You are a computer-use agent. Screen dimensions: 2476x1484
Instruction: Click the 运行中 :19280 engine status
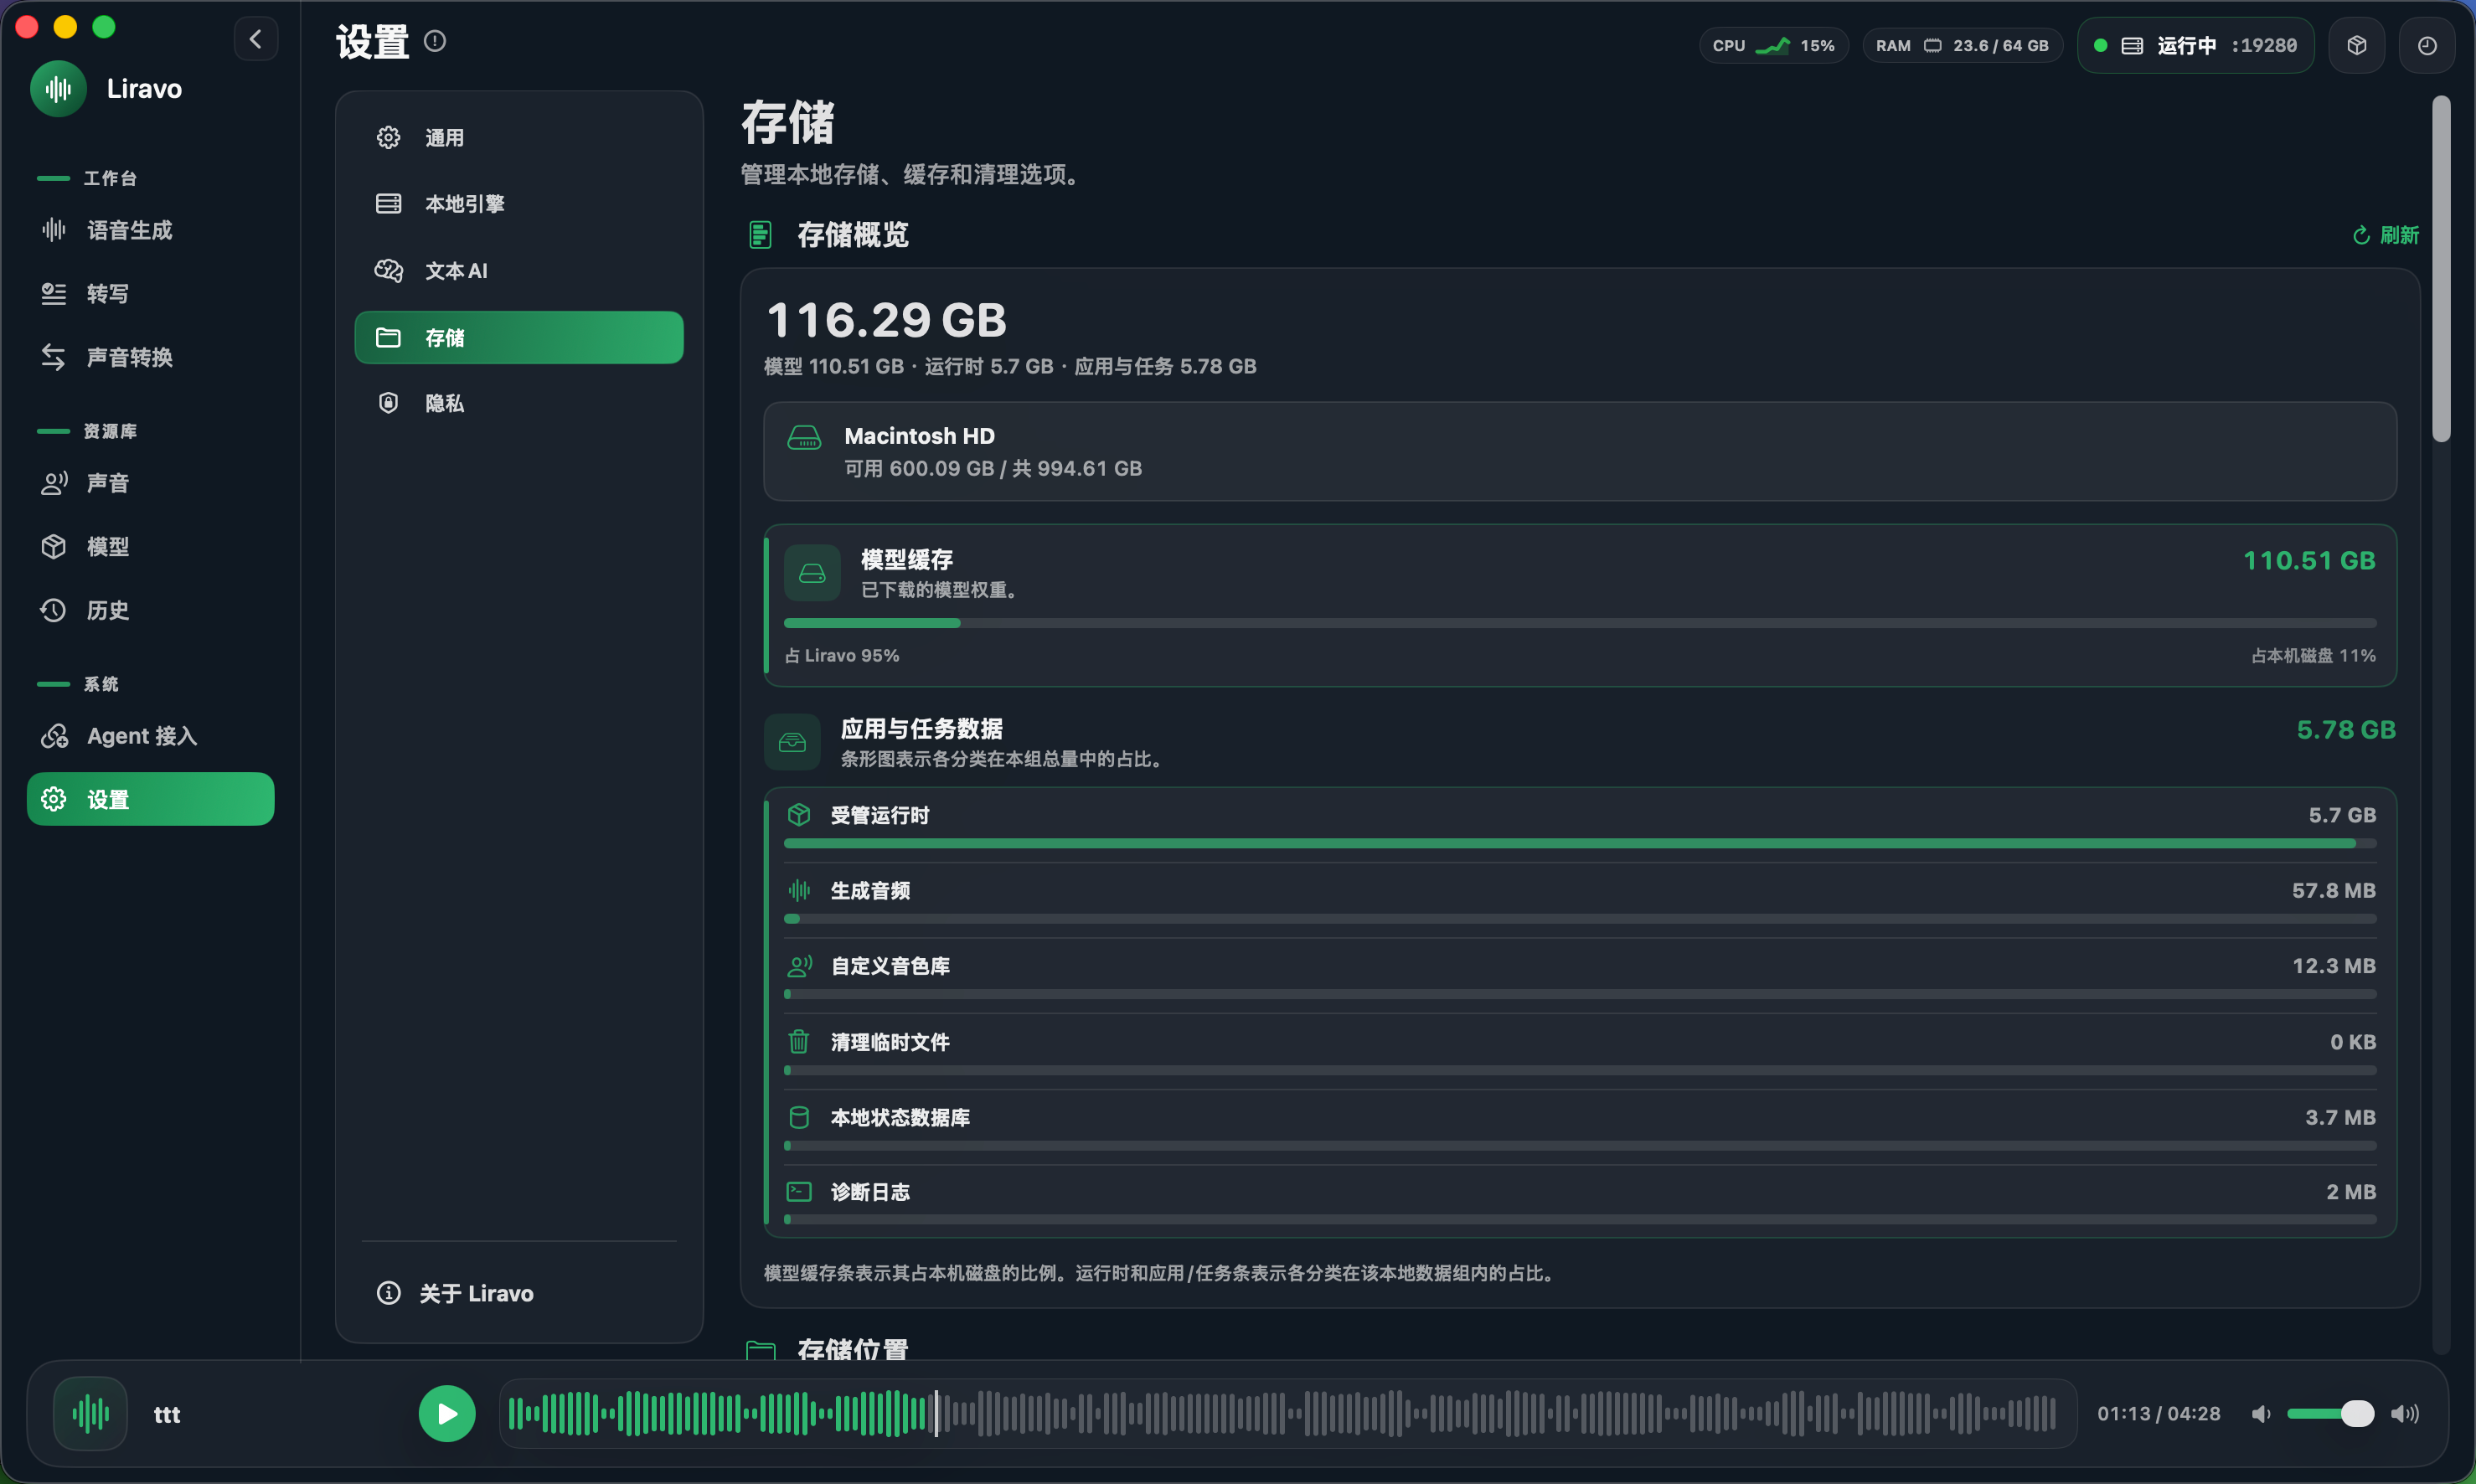pos(2195,45)
